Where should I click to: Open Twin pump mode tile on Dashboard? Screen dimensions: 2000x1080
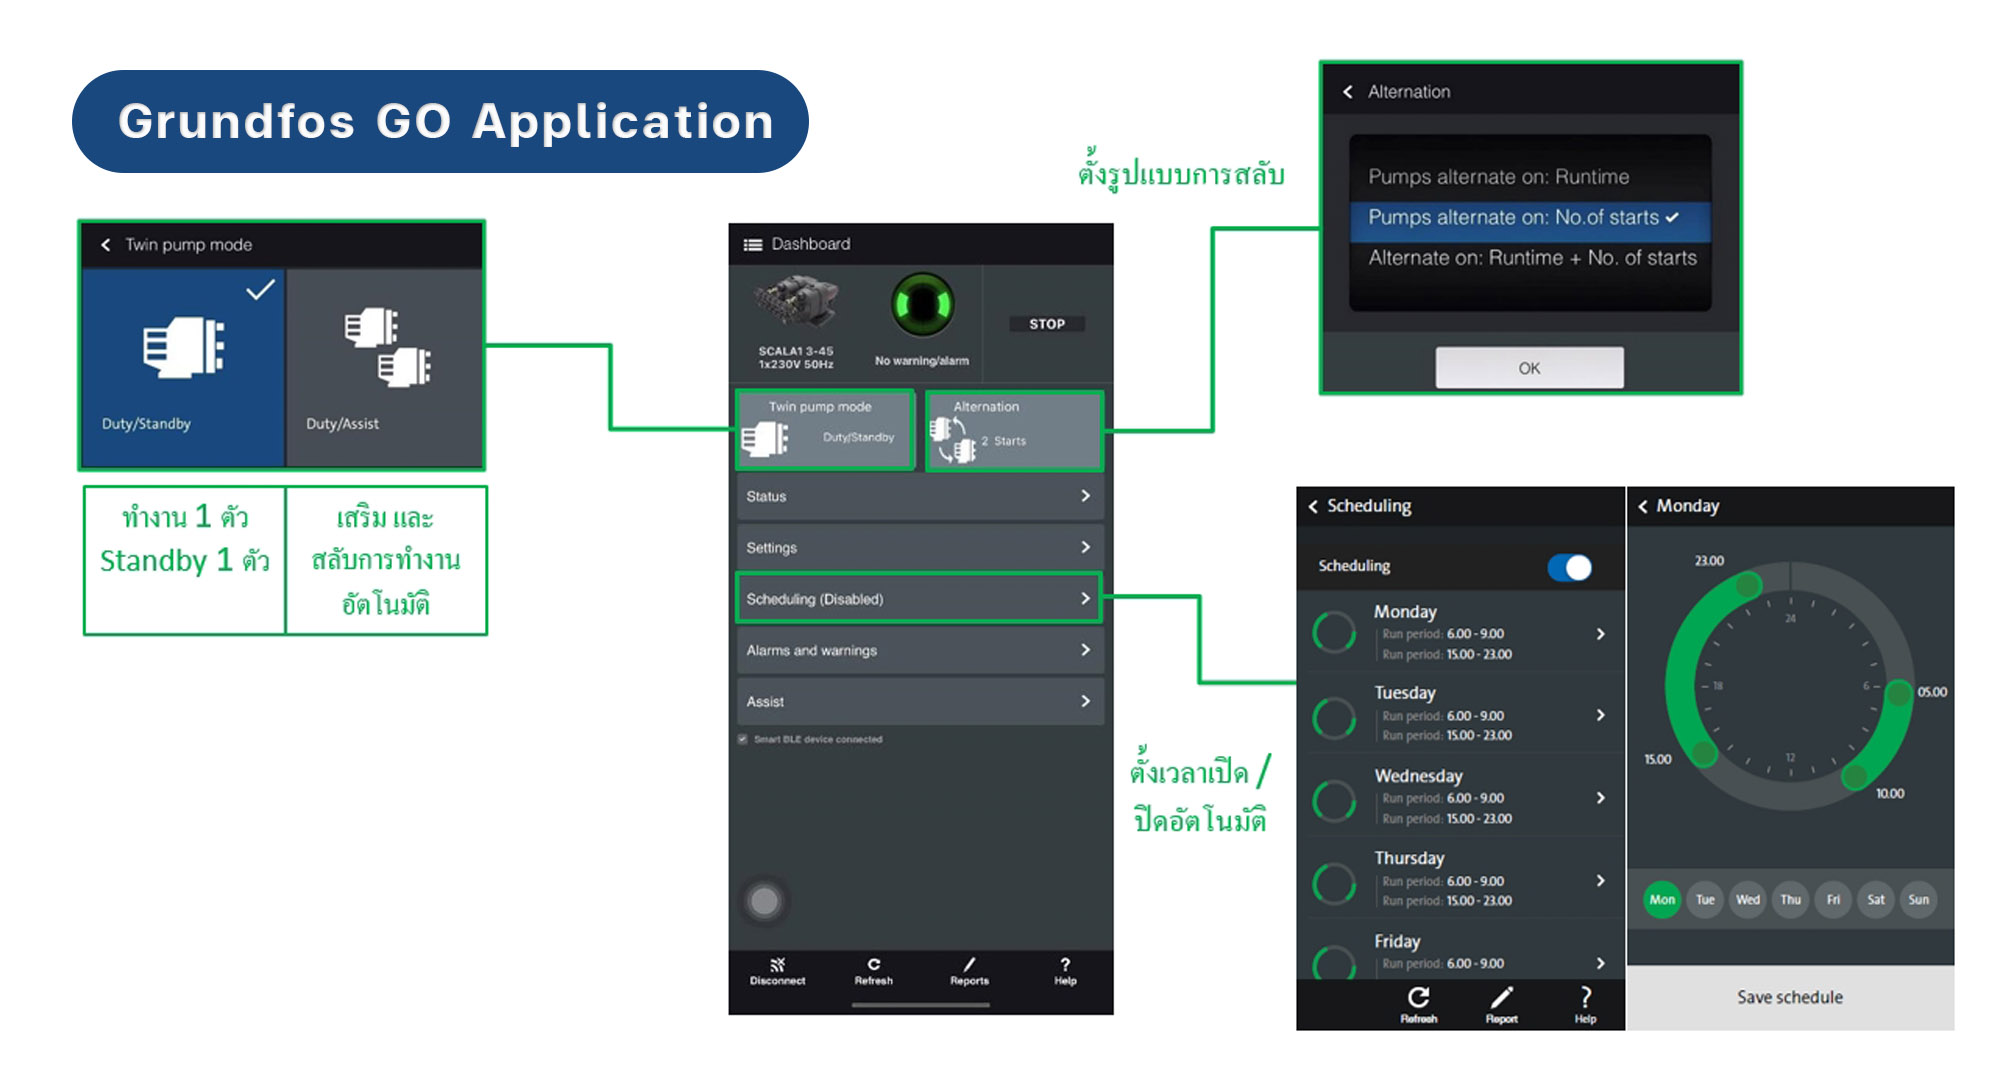point(825,430)
